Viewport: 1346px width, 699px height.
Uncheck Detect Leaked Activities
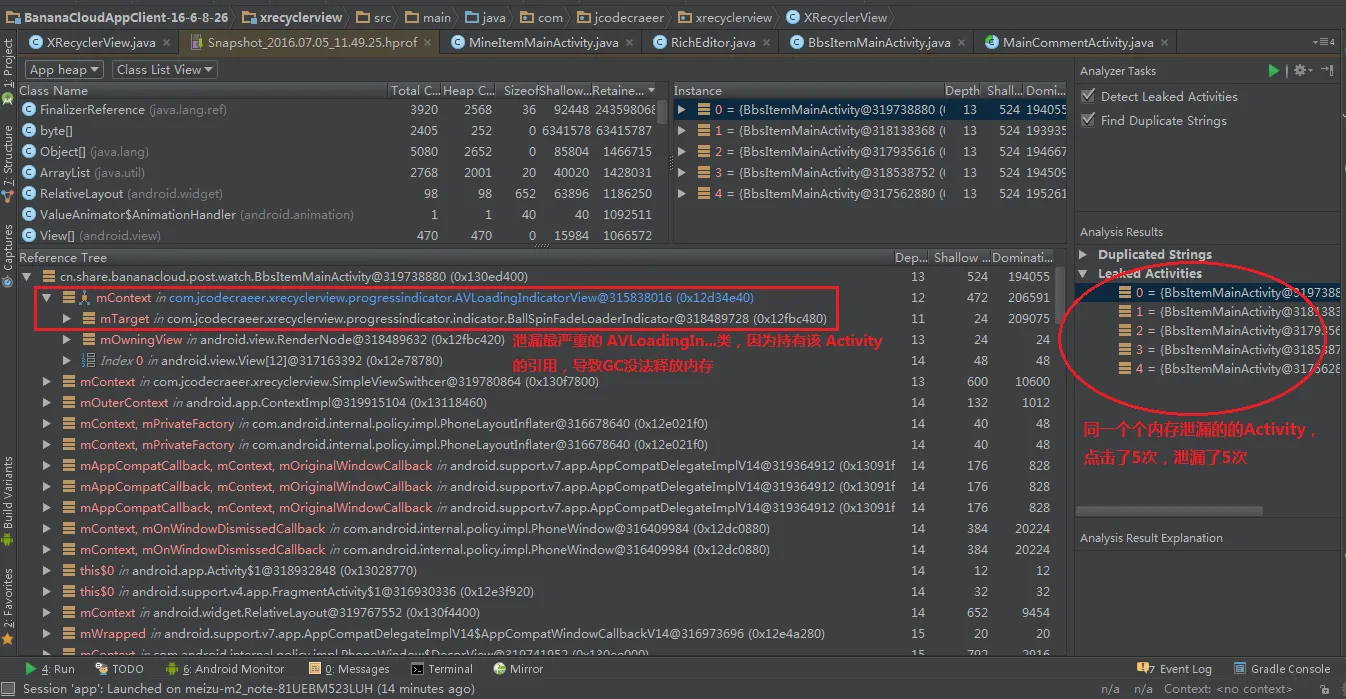pos(1088,97)
